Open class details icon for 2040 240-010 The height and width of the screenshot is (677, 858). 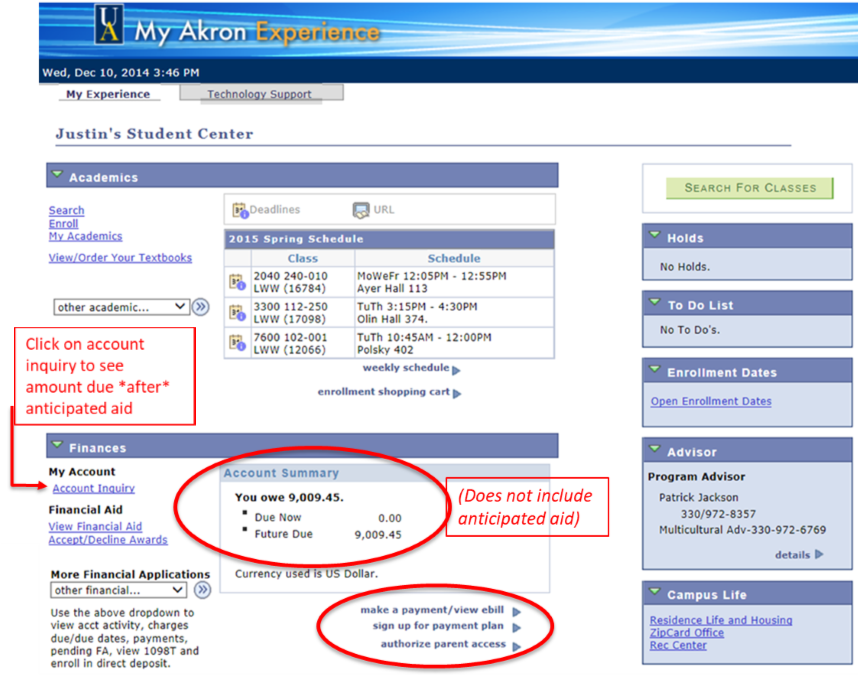(x=237, y=282)
